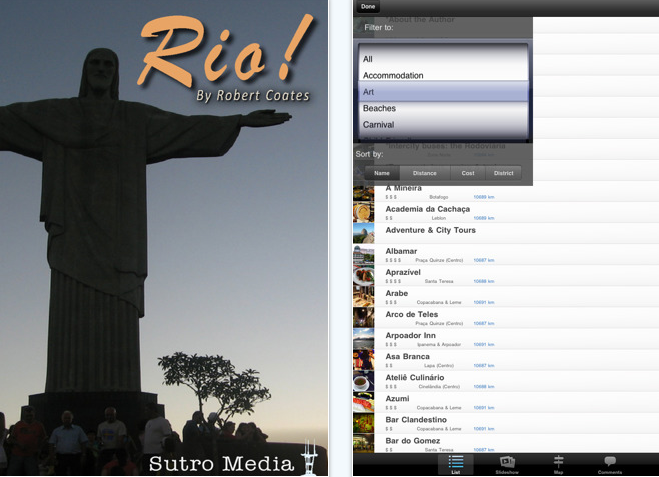Sort entries by District

click(x=503, y=173)
